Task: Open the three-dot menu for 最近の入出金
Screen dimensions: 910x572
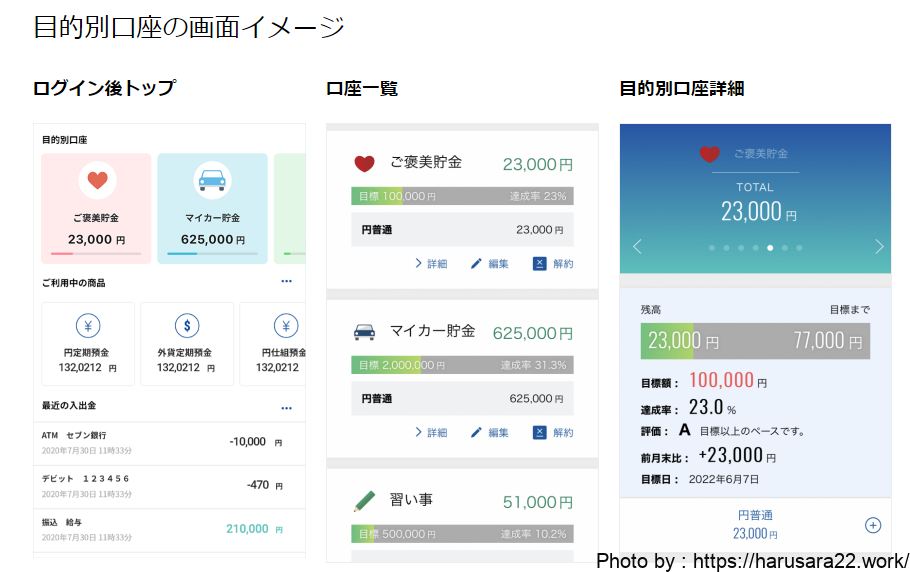Action: point(287,408)
